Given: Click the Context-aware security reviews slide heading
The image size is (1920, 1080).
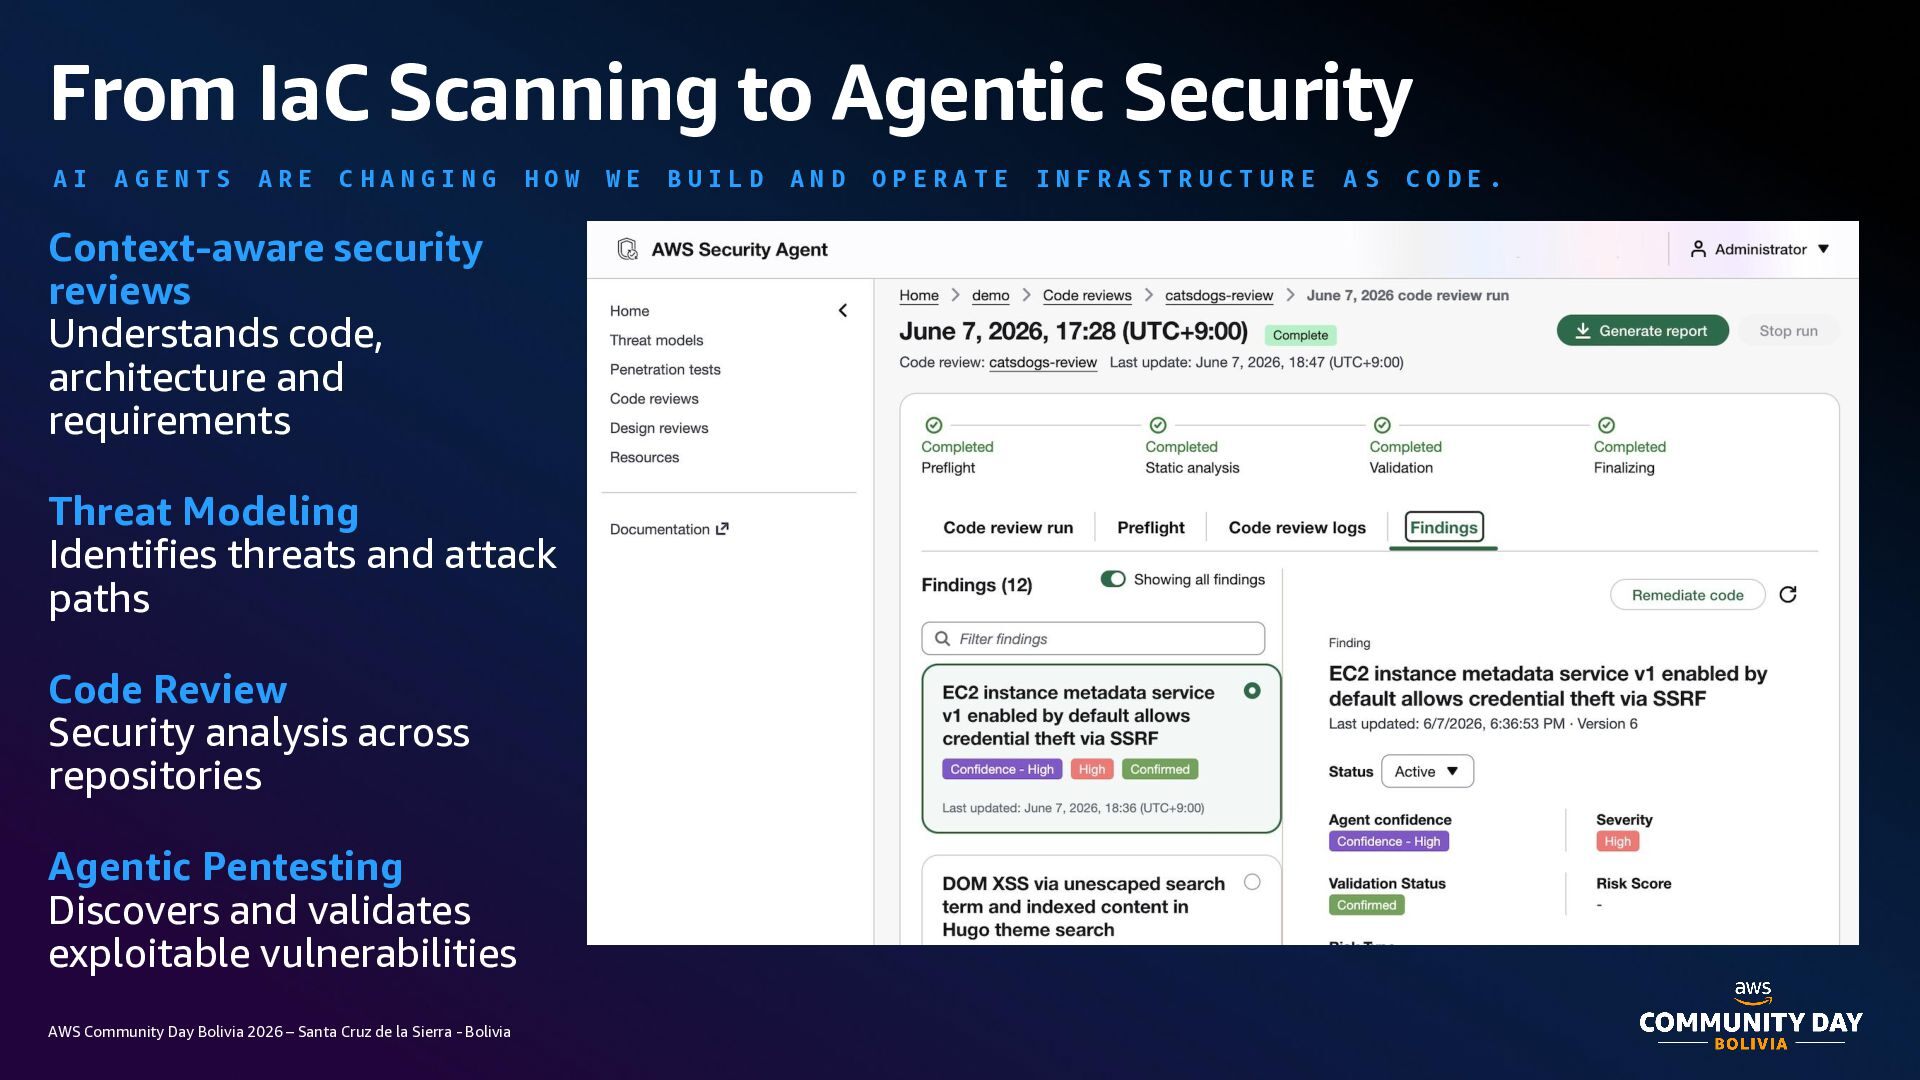Looking at the screenshot, I should (266, 269).
